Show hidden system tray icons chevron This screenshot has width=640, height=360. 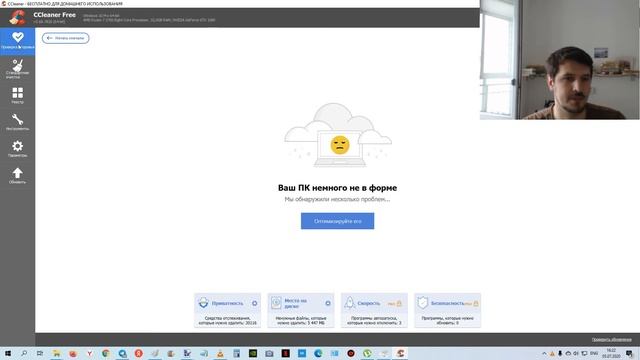544,353
